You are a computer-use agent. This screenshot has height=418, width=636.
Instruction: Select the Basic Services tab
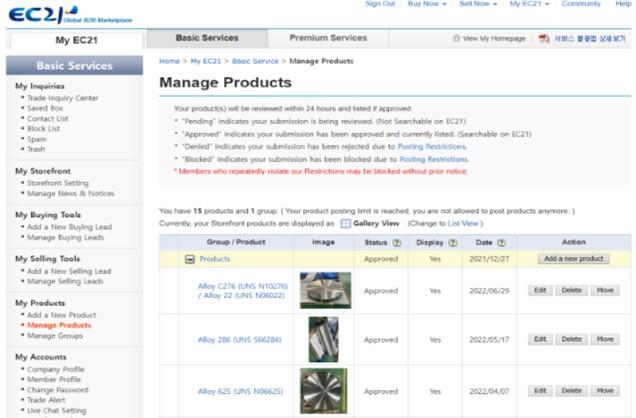click(x=207, y=38)
